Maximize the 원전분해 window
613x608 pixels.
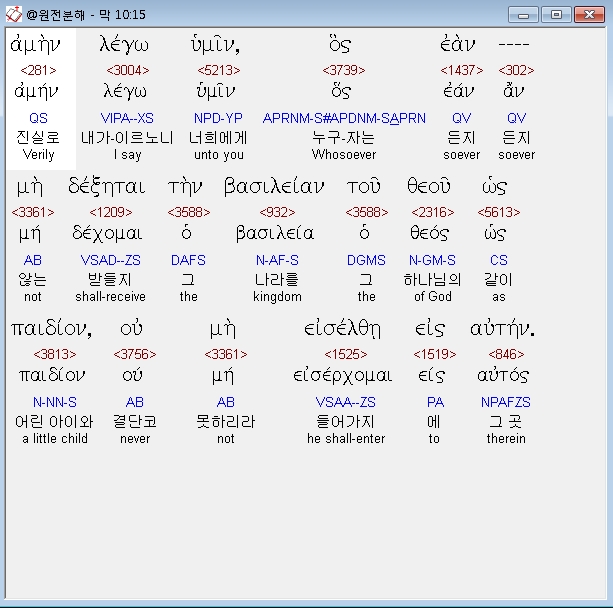(x=556, y=15)
